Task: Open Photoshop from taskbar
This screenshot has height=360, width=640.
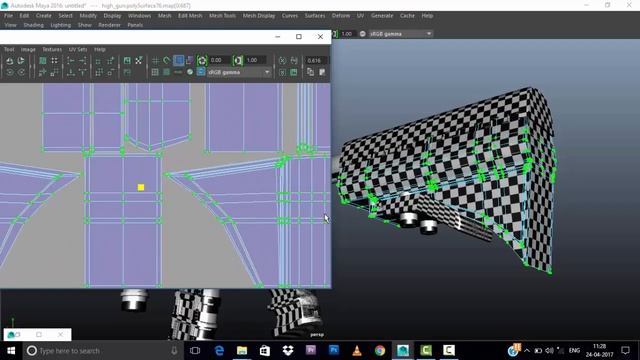Action: 333,351
